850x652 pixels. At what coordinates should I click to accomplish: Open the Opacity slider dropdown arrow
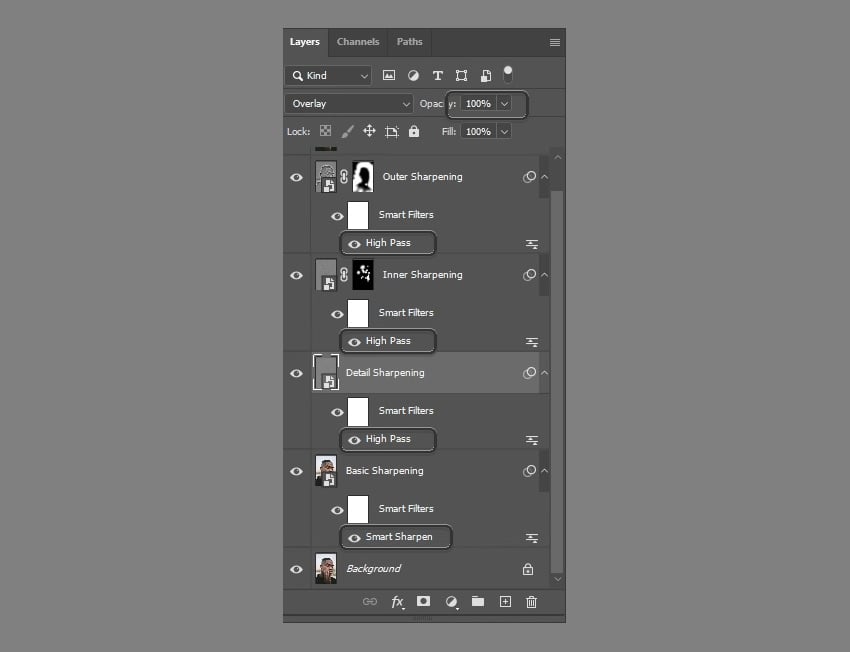[504, 103]
